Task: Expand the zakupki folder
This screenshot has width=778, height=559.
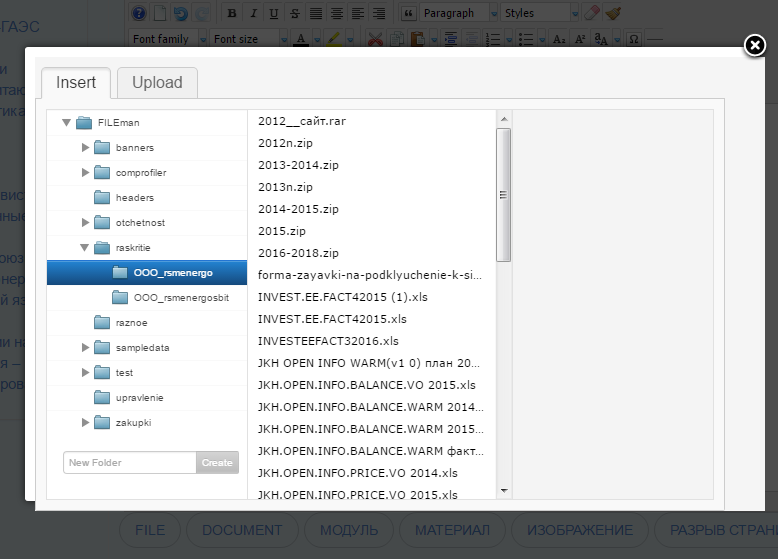Action: [85, 422]
